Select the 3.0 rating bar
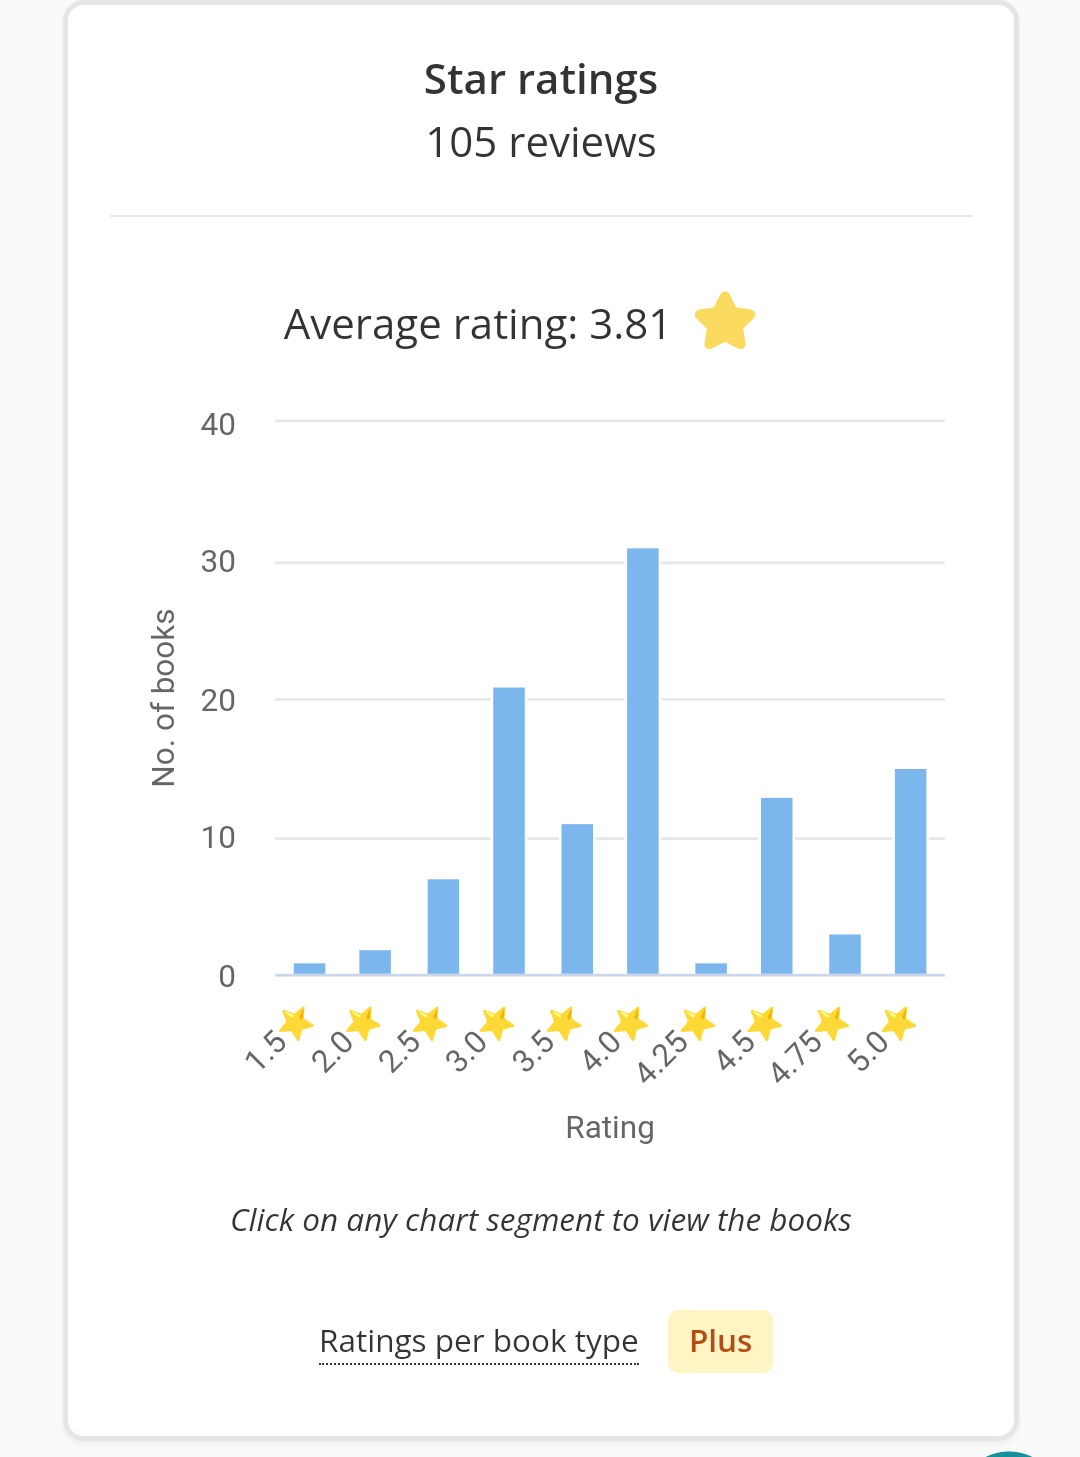The height and width of the screenshot is (1457, 1080). [x=509, y=831]
